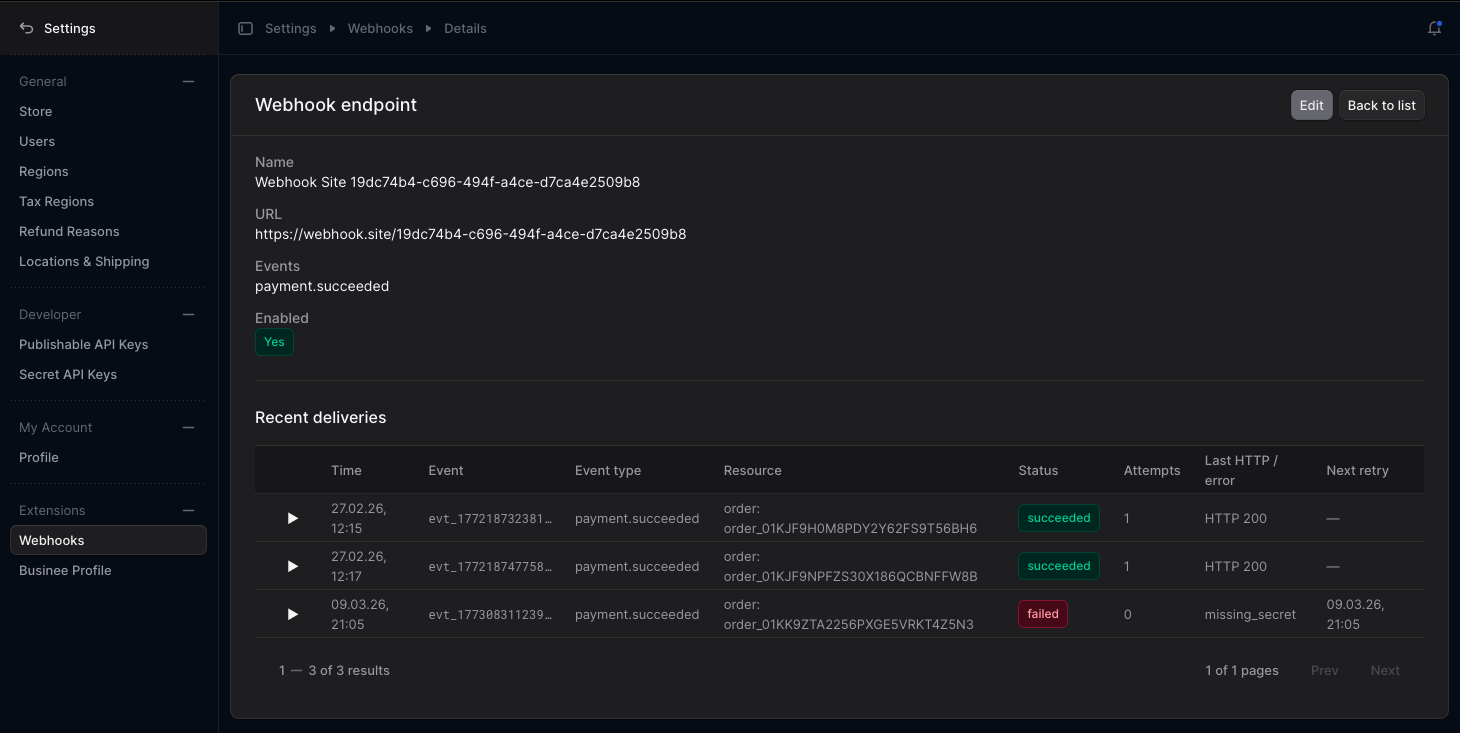Click the back arrow beside Settings heading
Screen dimensions: 1460x733
[x=25, y=28]
